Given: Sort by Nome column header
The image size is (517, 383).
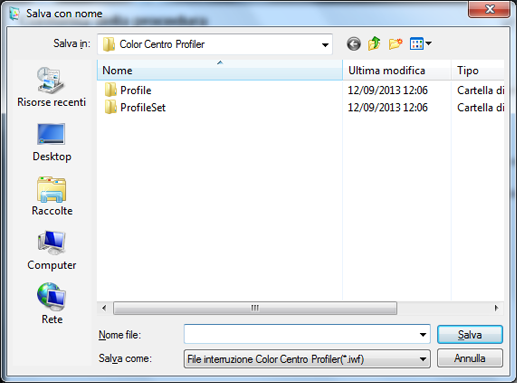Looking at the screenshot, I should click(x=220, y=70).
